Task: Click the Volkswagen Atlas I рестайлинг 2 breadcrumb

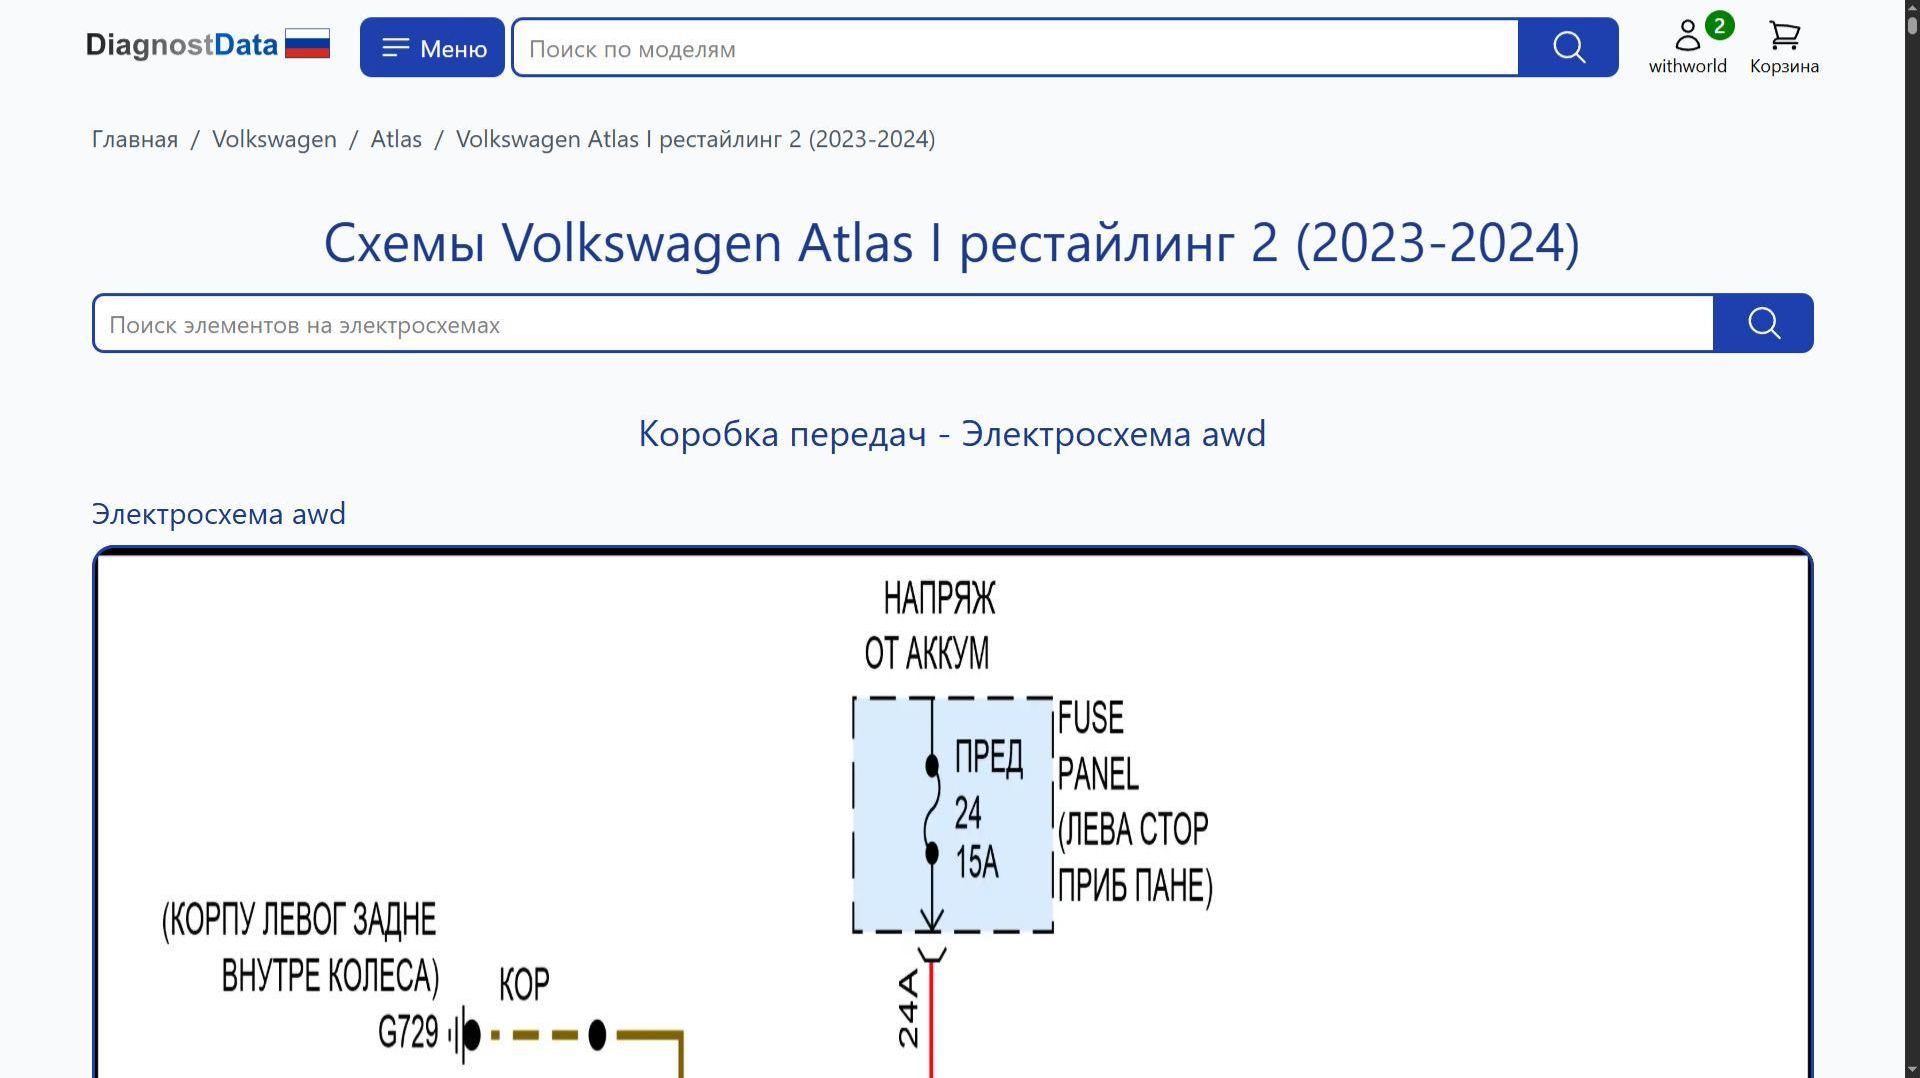Action: coord(696,139)
